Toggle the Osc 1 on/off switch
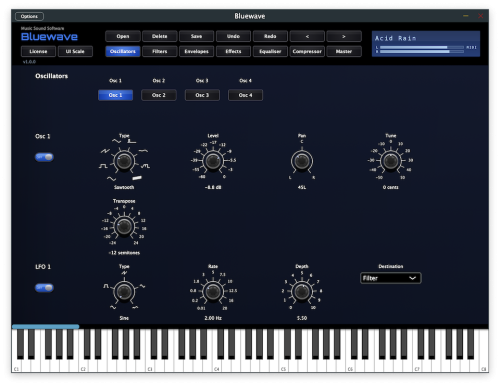The image size is (500, 386). coord(44,157)
